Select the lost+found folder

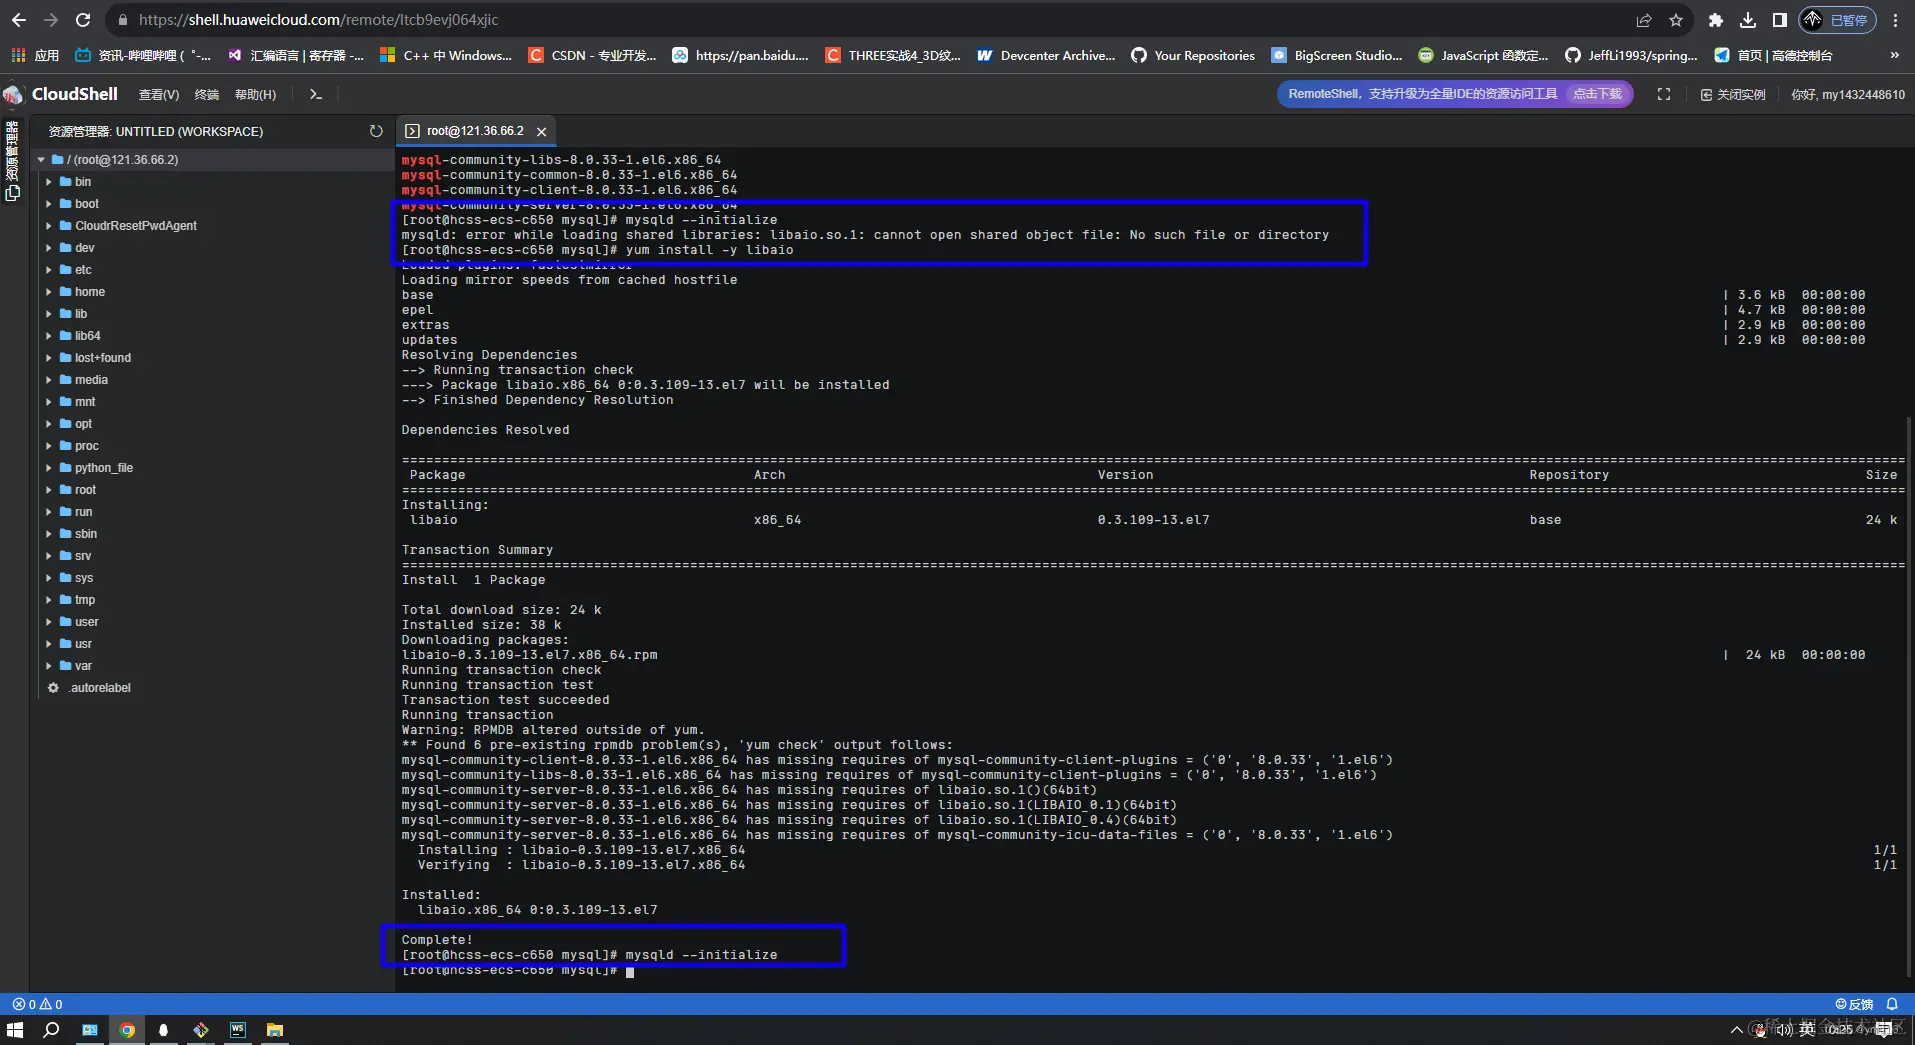(102, 358)
